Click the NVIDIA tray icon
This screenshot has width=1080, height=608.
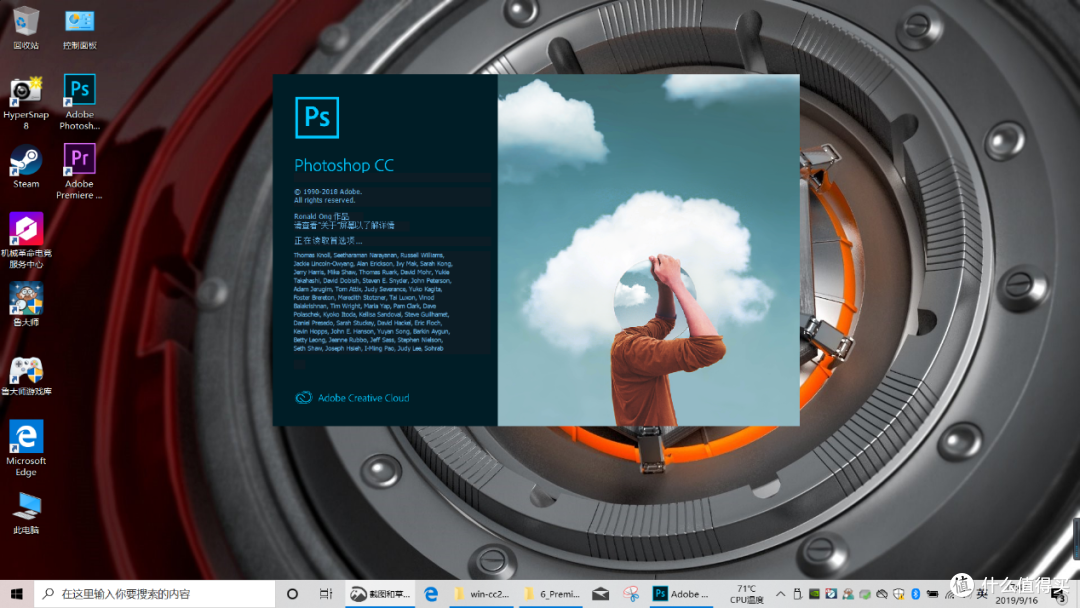point(814,594)
